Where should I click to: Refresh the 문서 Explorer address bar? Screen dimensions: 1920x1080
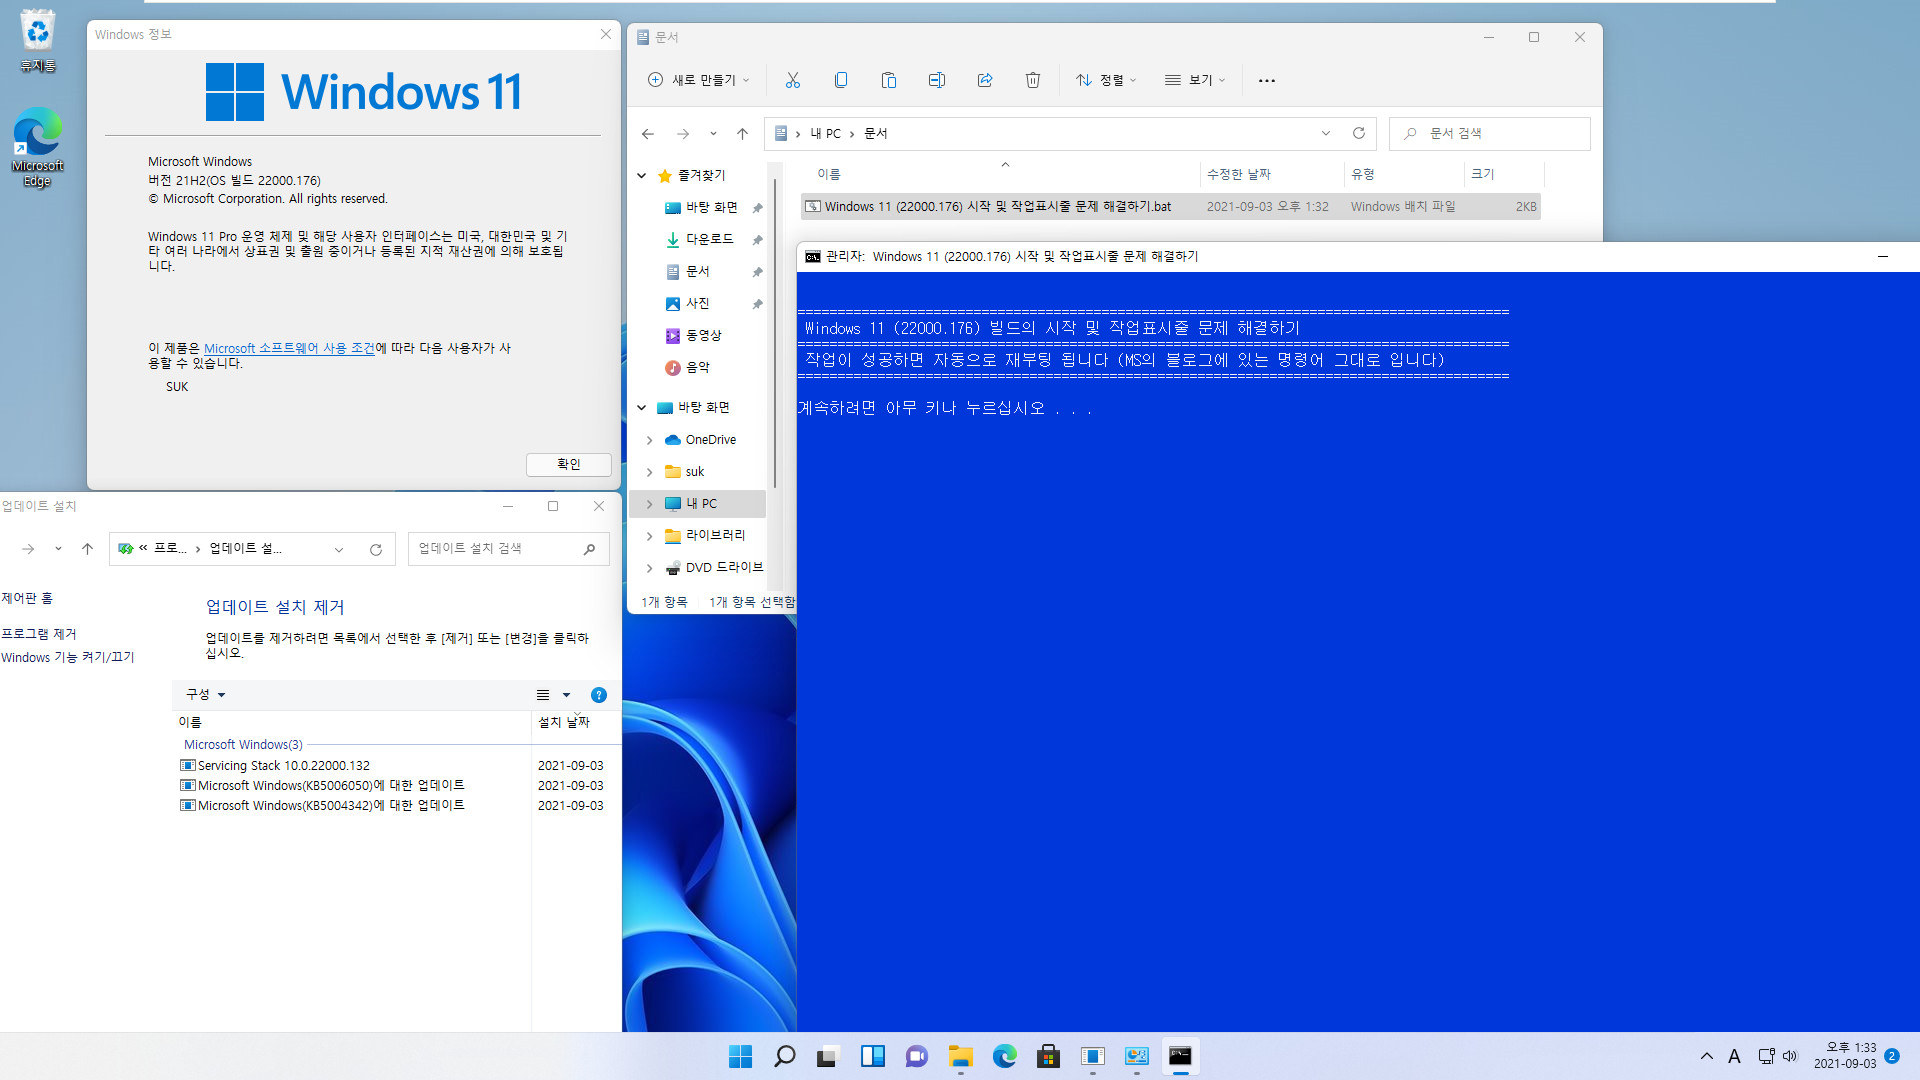(1359, 133)
